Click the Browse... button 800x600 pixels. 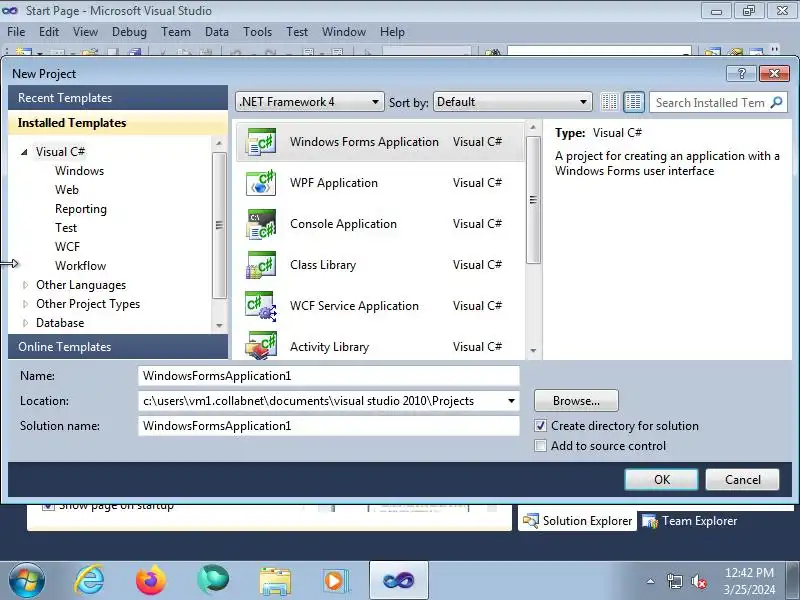click(x=576, y=401)
